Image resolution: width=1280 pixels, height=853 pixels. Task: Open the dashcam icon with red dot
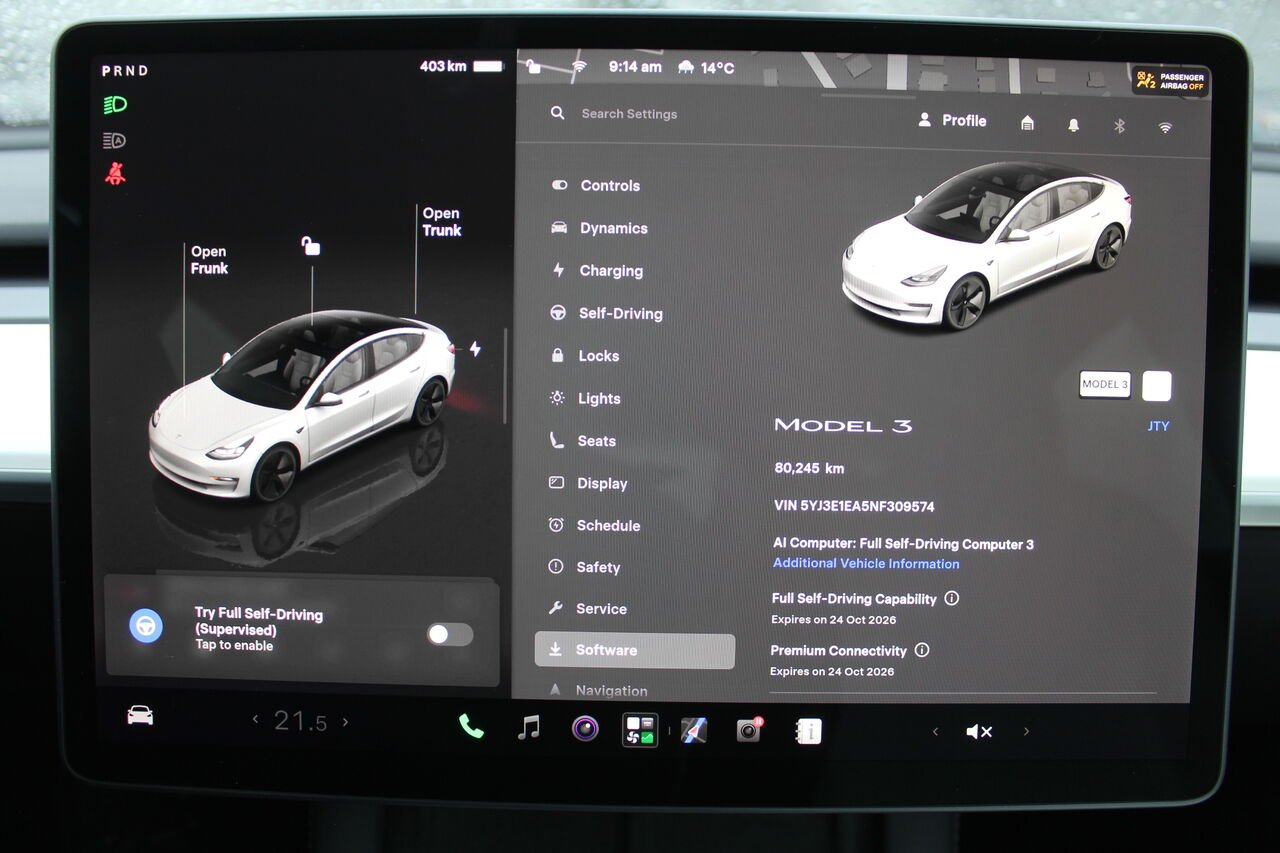point(749,730)
